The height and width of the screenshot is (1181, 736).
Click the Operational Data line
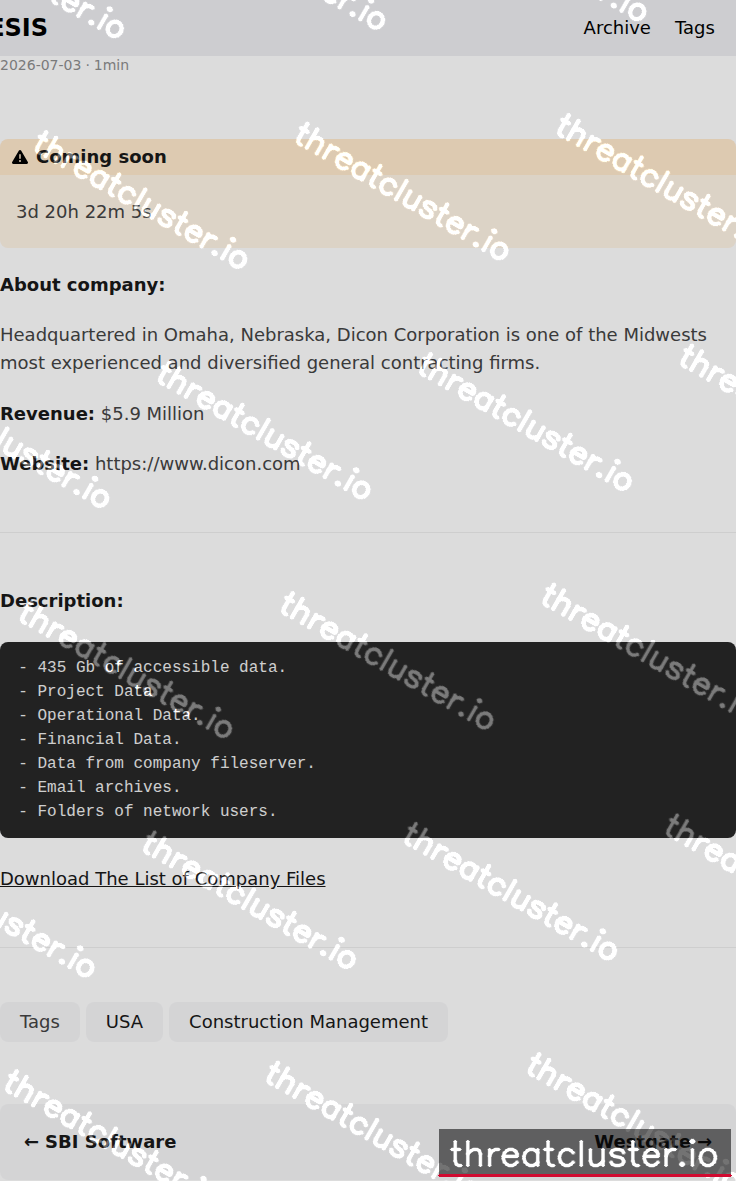[109, 715]
